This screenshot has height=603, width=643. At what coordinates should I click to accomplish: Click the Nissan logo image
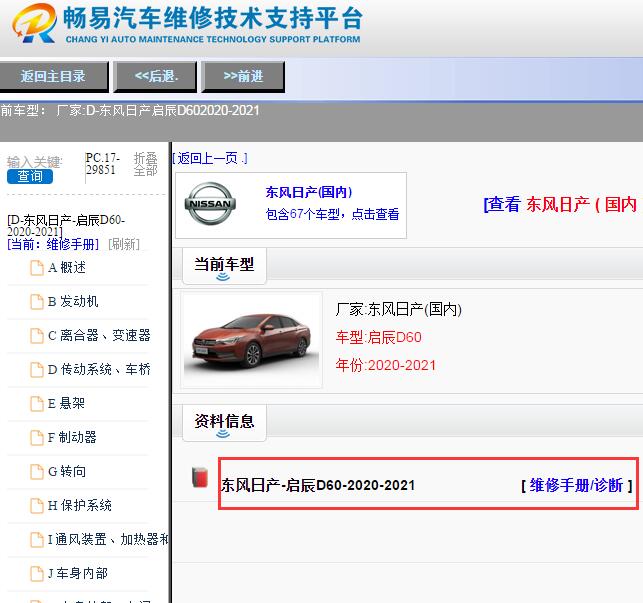tap(210, 203)
